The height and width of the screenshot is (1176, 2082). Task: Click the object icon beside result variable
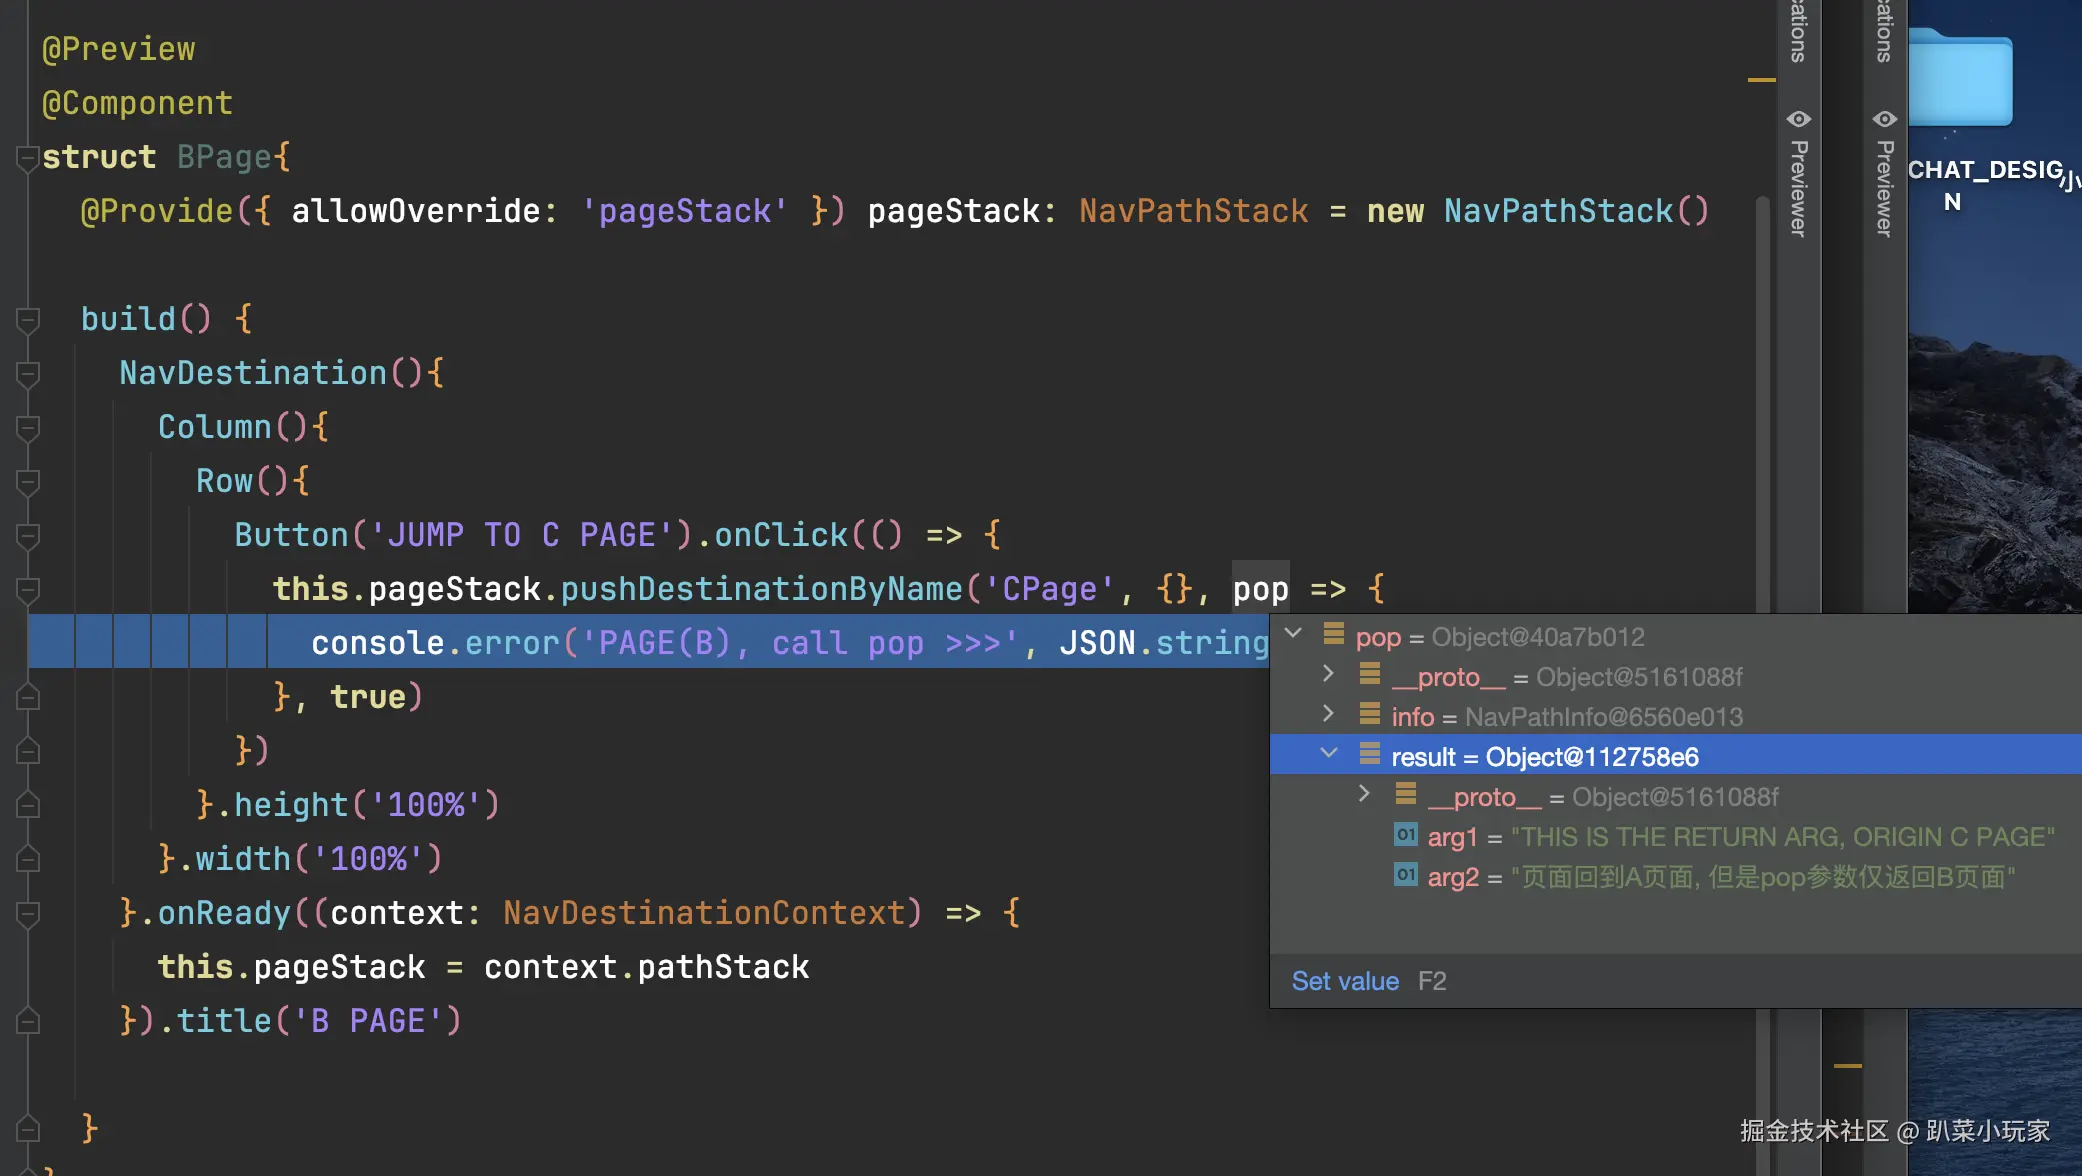pyautogui.click(x=1369, y=754)
